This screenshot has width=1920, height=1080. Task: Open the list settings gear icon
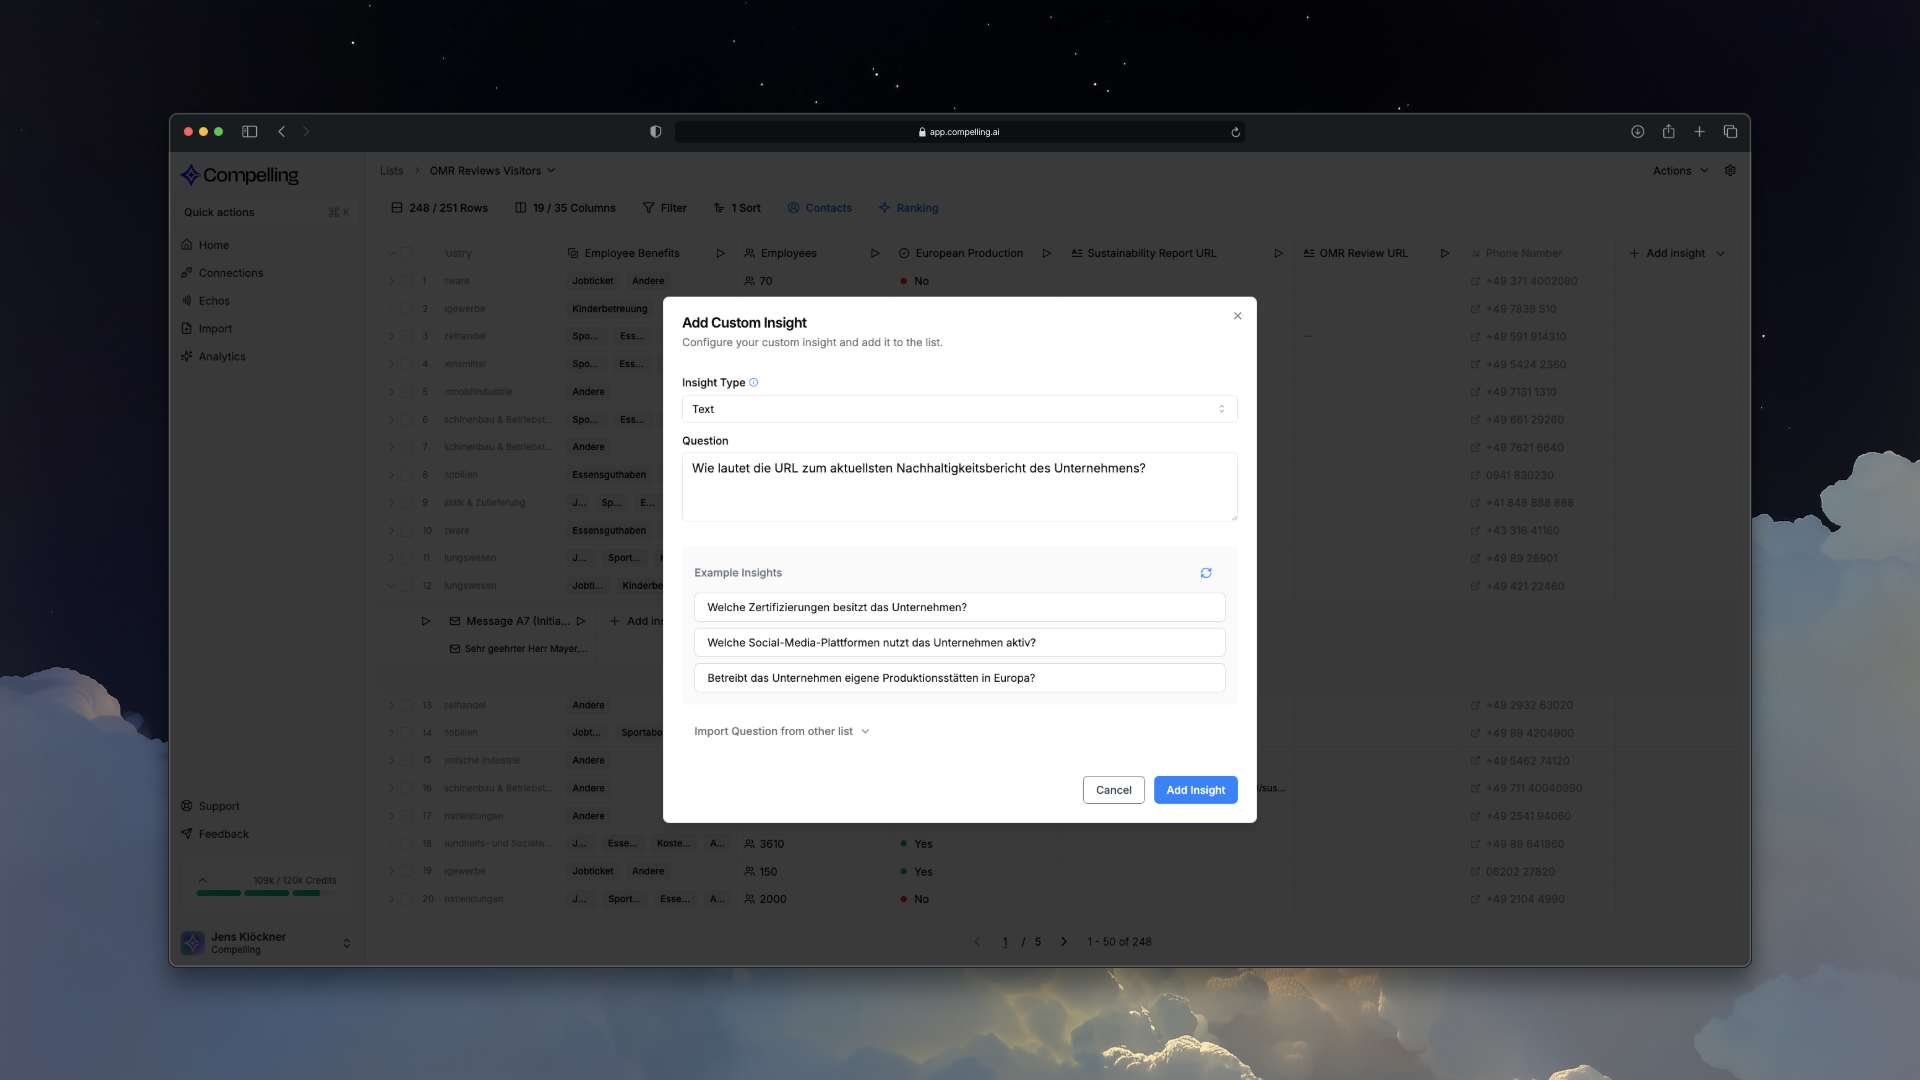pyautogui.click(x=1730, y=171)
